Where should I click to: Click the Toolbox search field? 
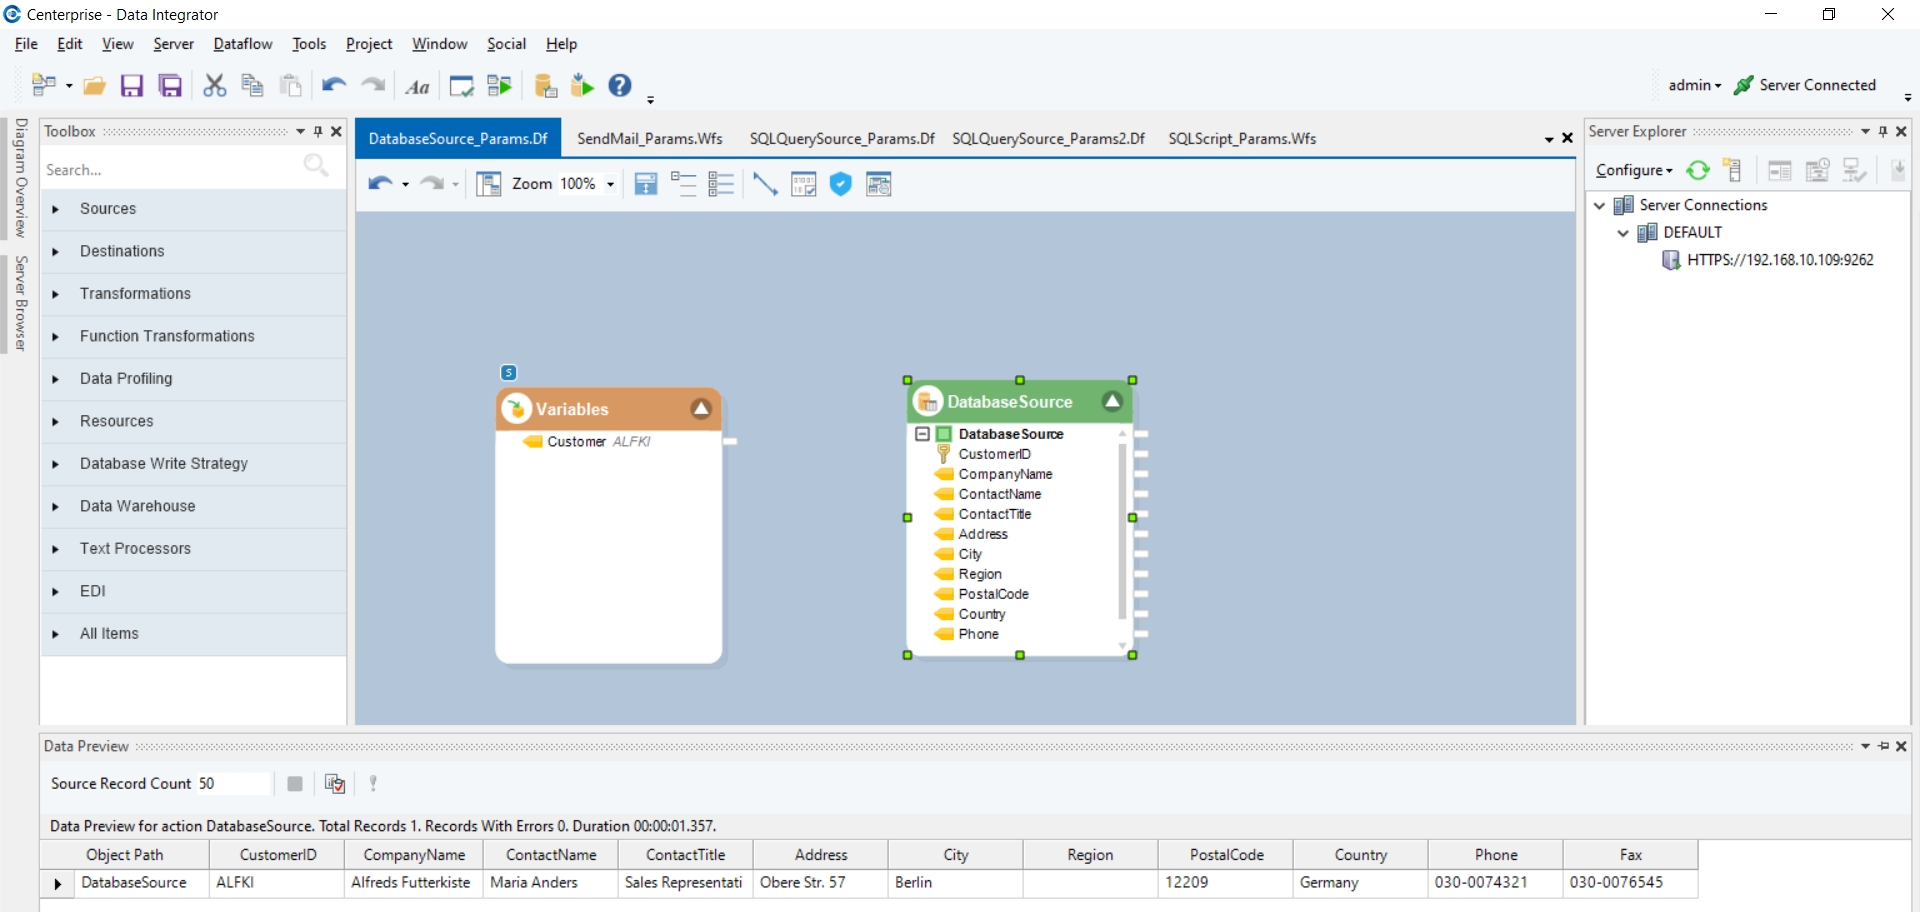pos(170,170)
